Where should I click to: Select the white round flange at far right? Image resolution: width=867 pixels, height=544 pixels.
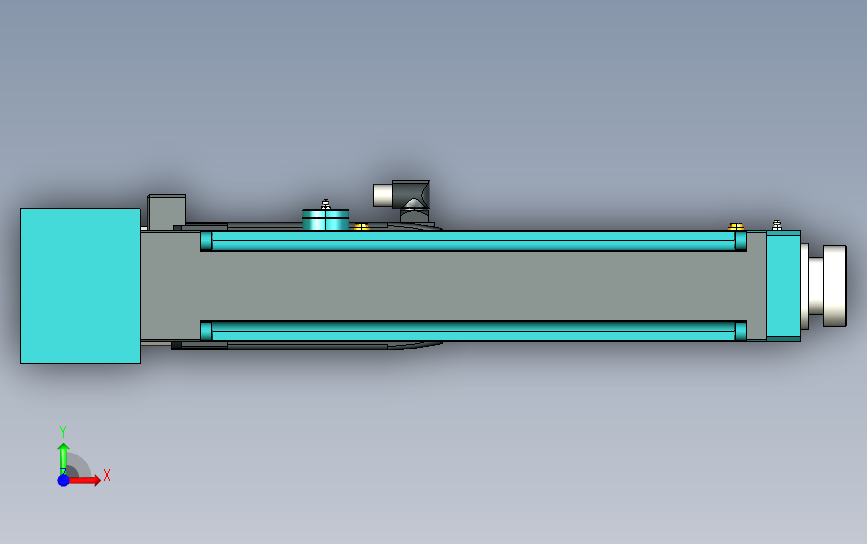tap(834, 286)
